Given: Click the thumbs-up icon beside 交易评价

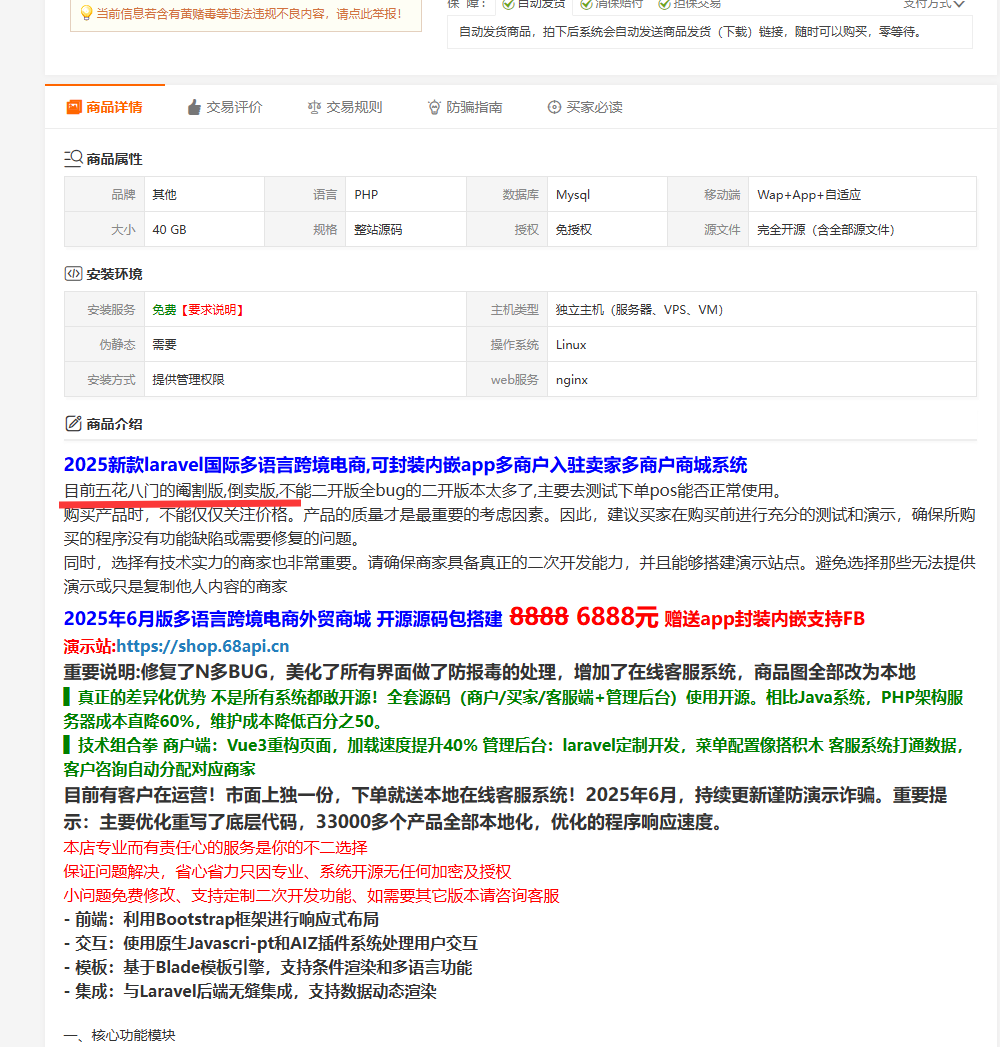Looking at the screenshot, I should [194, 107].
